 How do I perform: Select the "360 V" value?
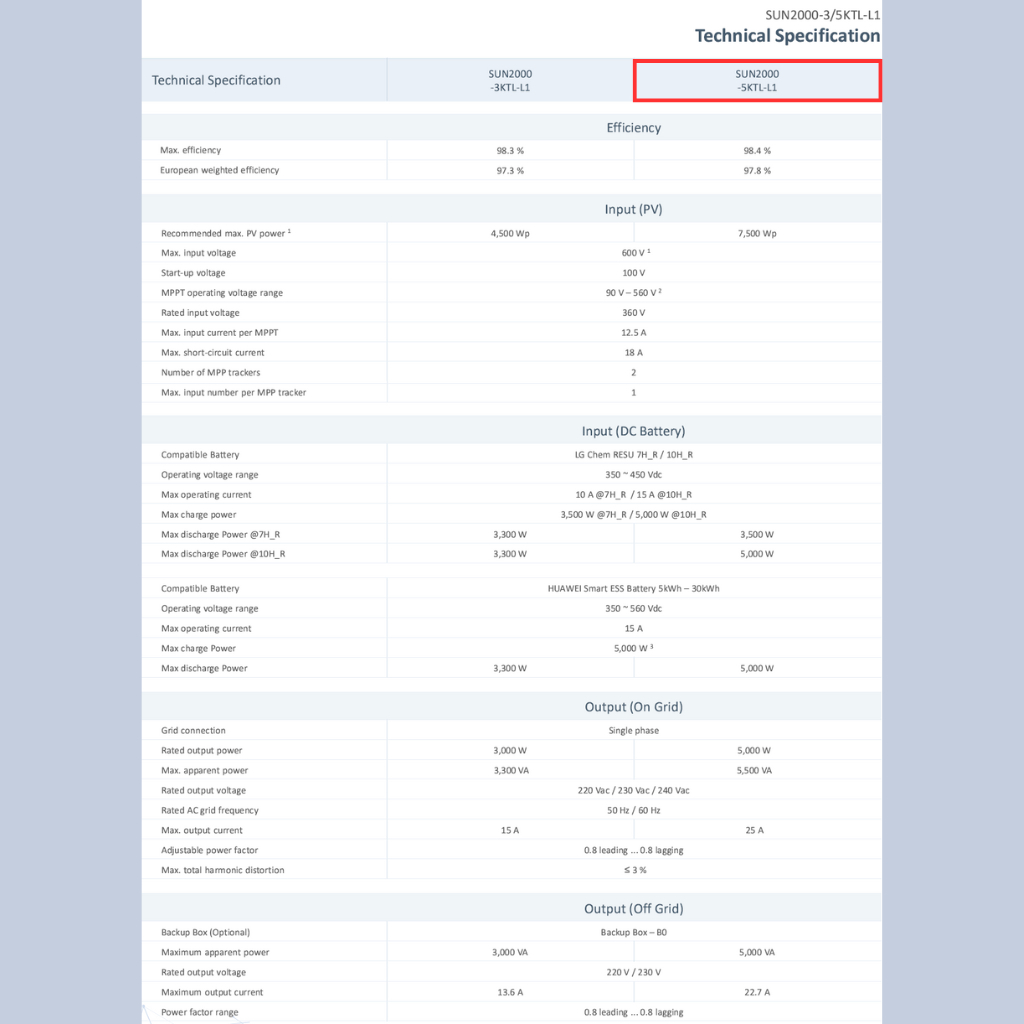point(633,313)
